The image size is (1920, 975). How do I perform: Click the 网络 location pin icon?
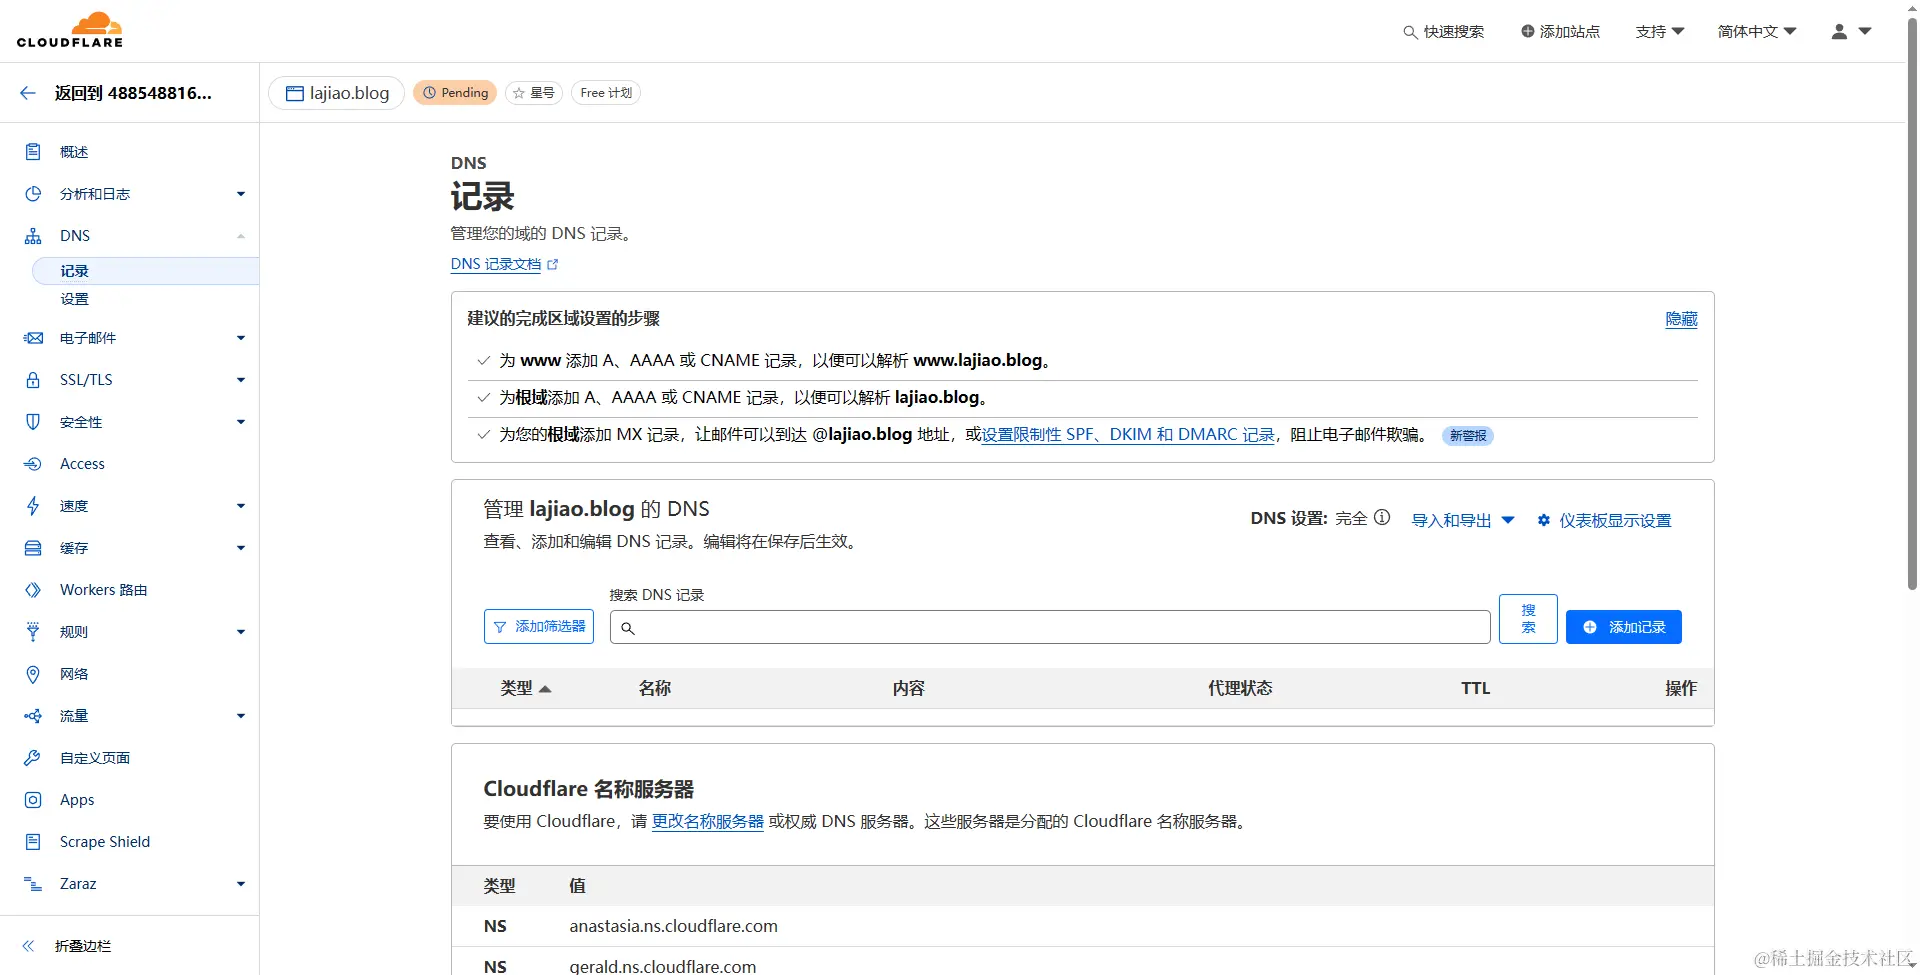[x=33, y=674]
